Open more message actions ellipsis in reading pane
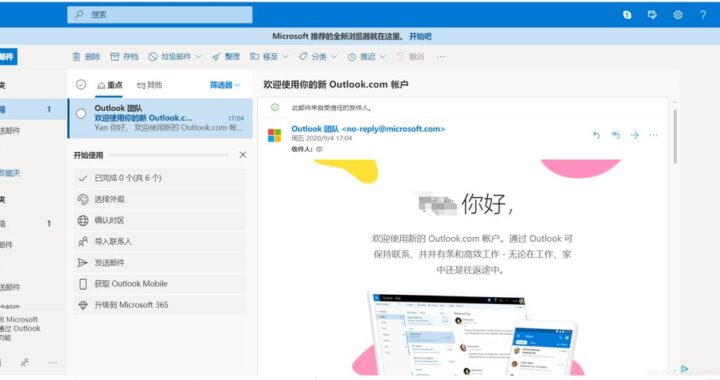The height and width of the screenshot is (380, 720). (x=653, y=135)
